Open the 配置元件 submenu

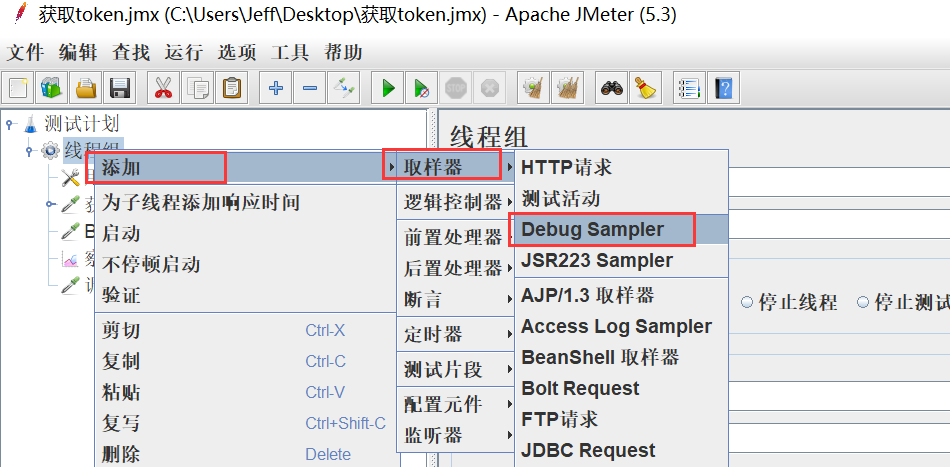(x=456, y=404)
